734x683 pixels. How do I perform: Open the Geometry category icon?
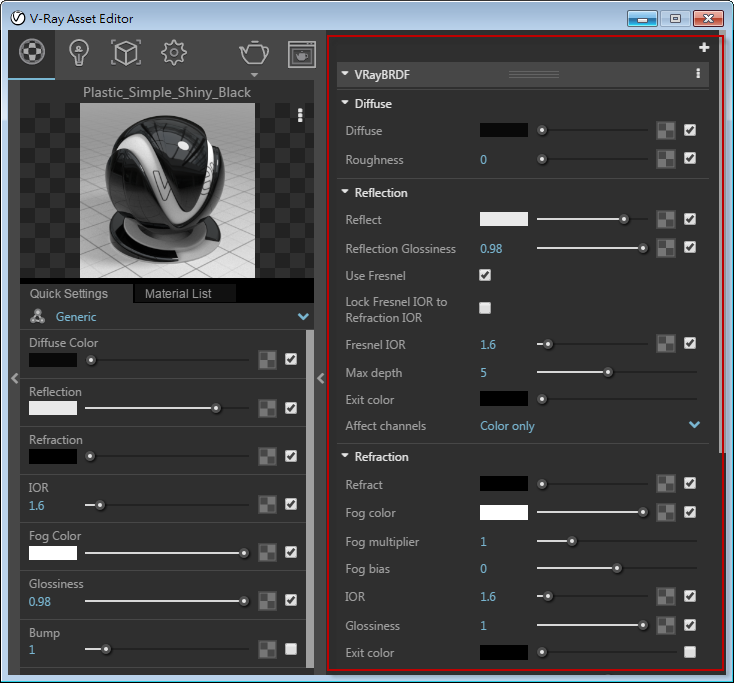pos(125,53)
